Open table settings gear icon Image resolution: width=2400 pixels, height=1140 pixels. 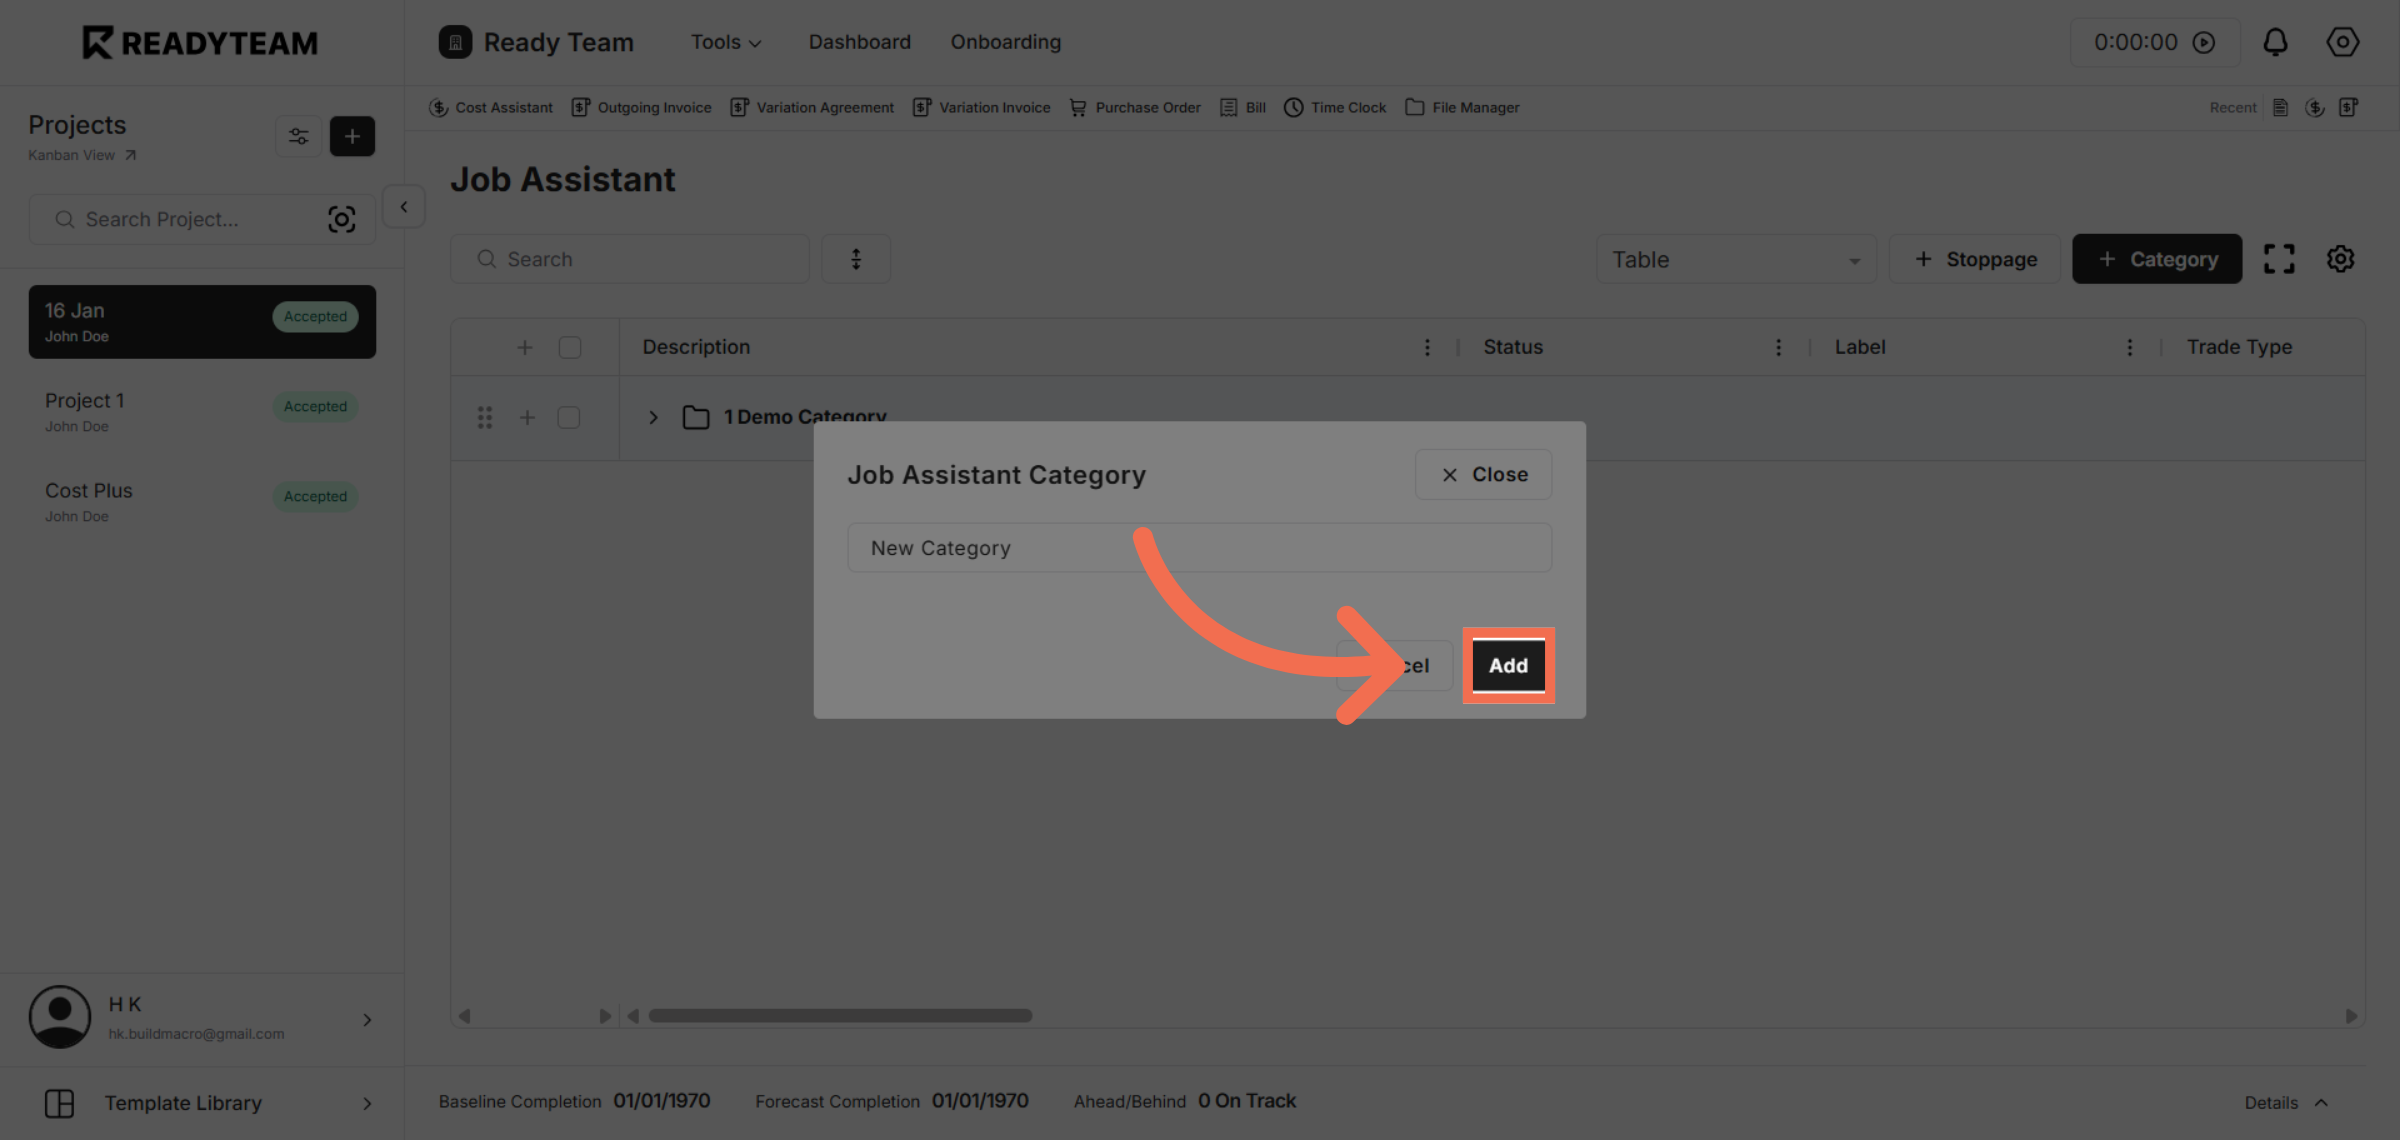[2340, 259]
